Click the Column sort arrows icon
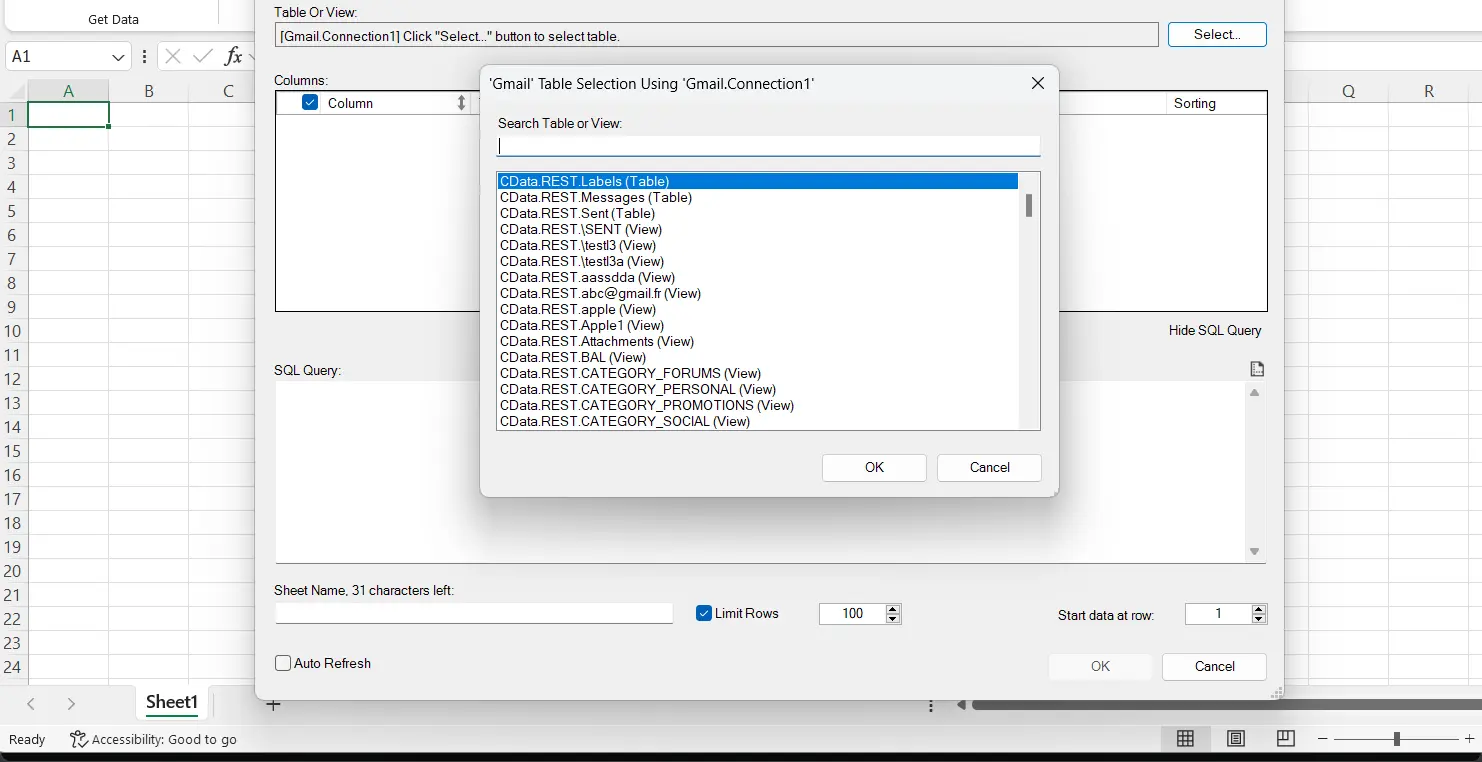 [461, 103]
